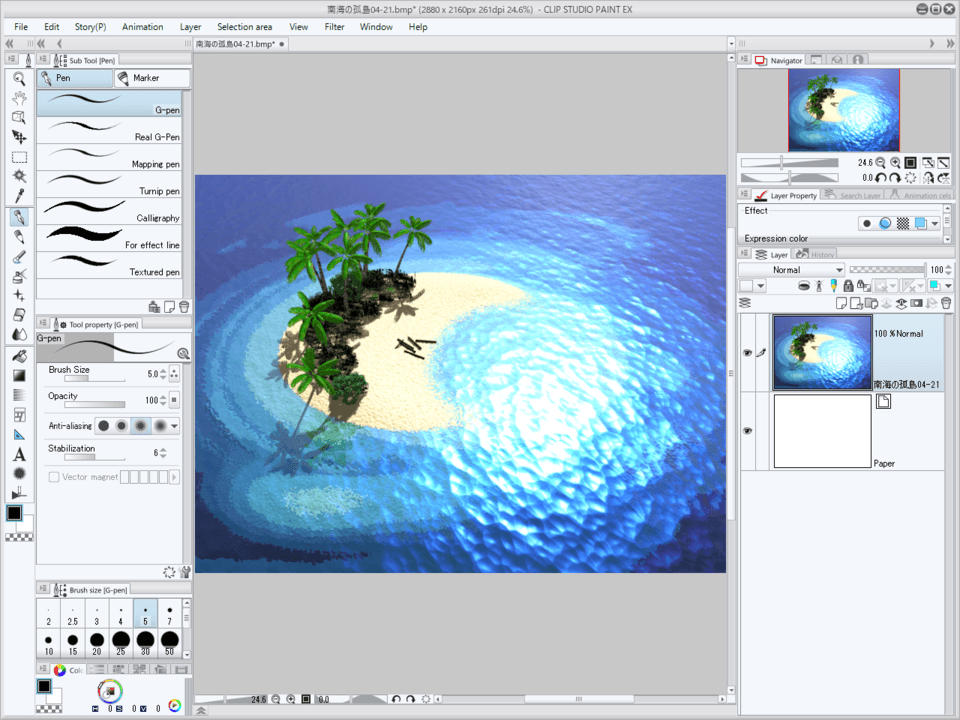Select the Text tool
The height and width of the screenshot is (720, 960).
19,454
